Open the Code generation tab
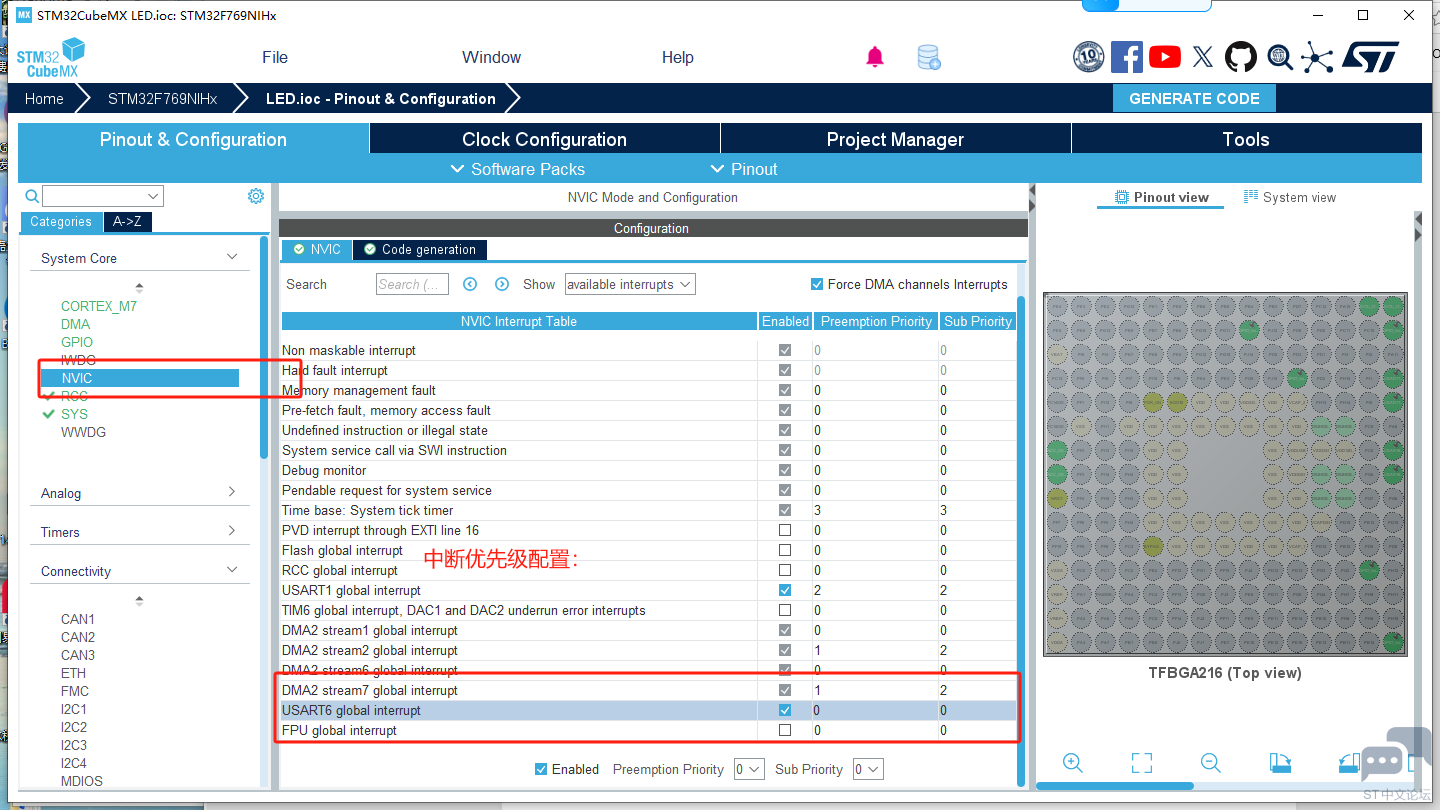This screenshot has width=1440, height=810. coord(420,249)
